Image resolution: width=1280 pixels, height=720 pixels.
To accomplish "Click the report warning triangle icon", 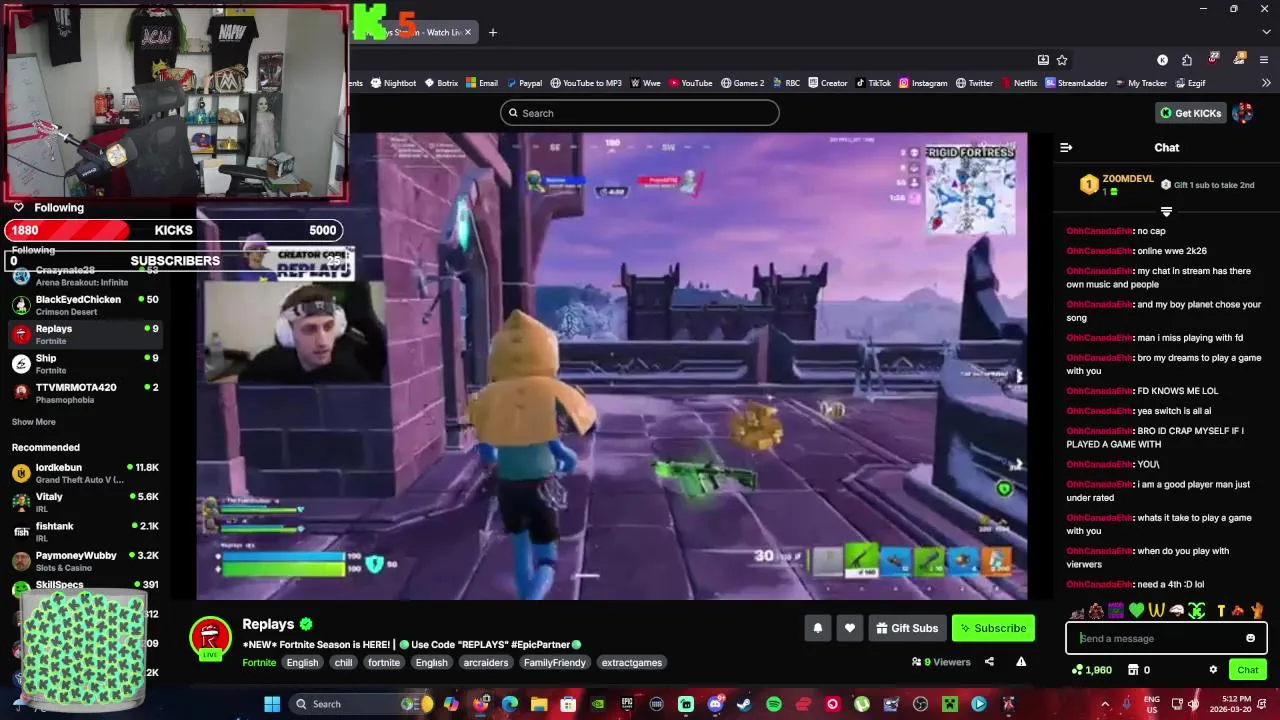I will 1021,661.
